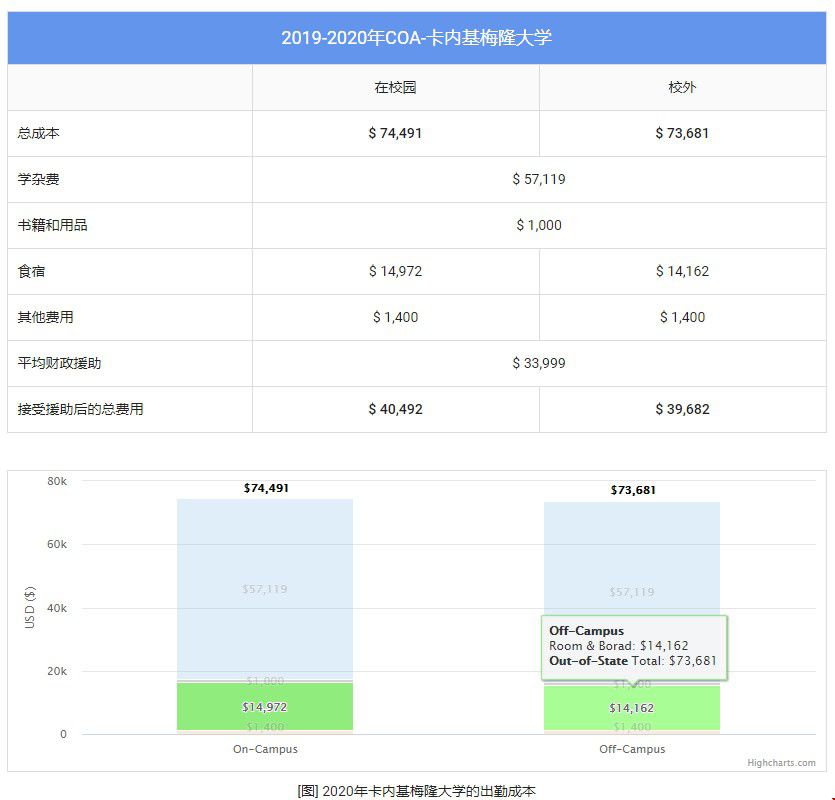Screen dimensions: 835x800
Task: Click the 80k y-axis tick label
Action: point(57,481)
